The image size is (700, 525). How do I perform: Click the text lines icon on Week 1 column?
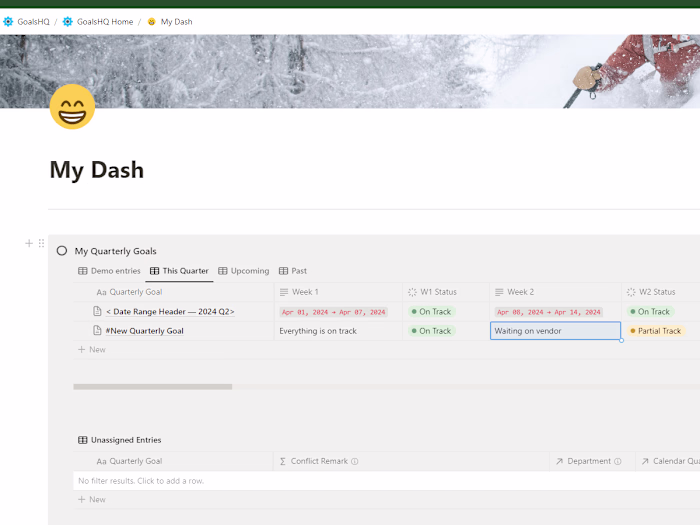tap(284, 292)
